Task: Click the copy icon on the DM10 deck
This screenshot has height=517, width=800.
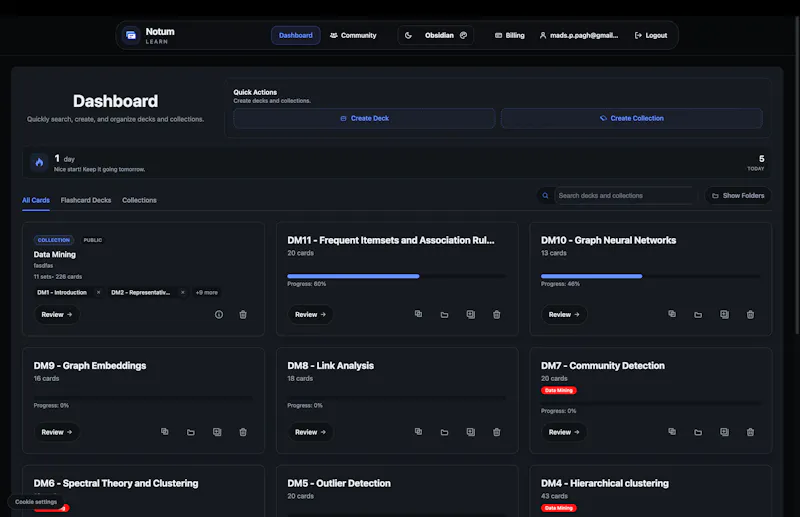Action: click(672, 314)
